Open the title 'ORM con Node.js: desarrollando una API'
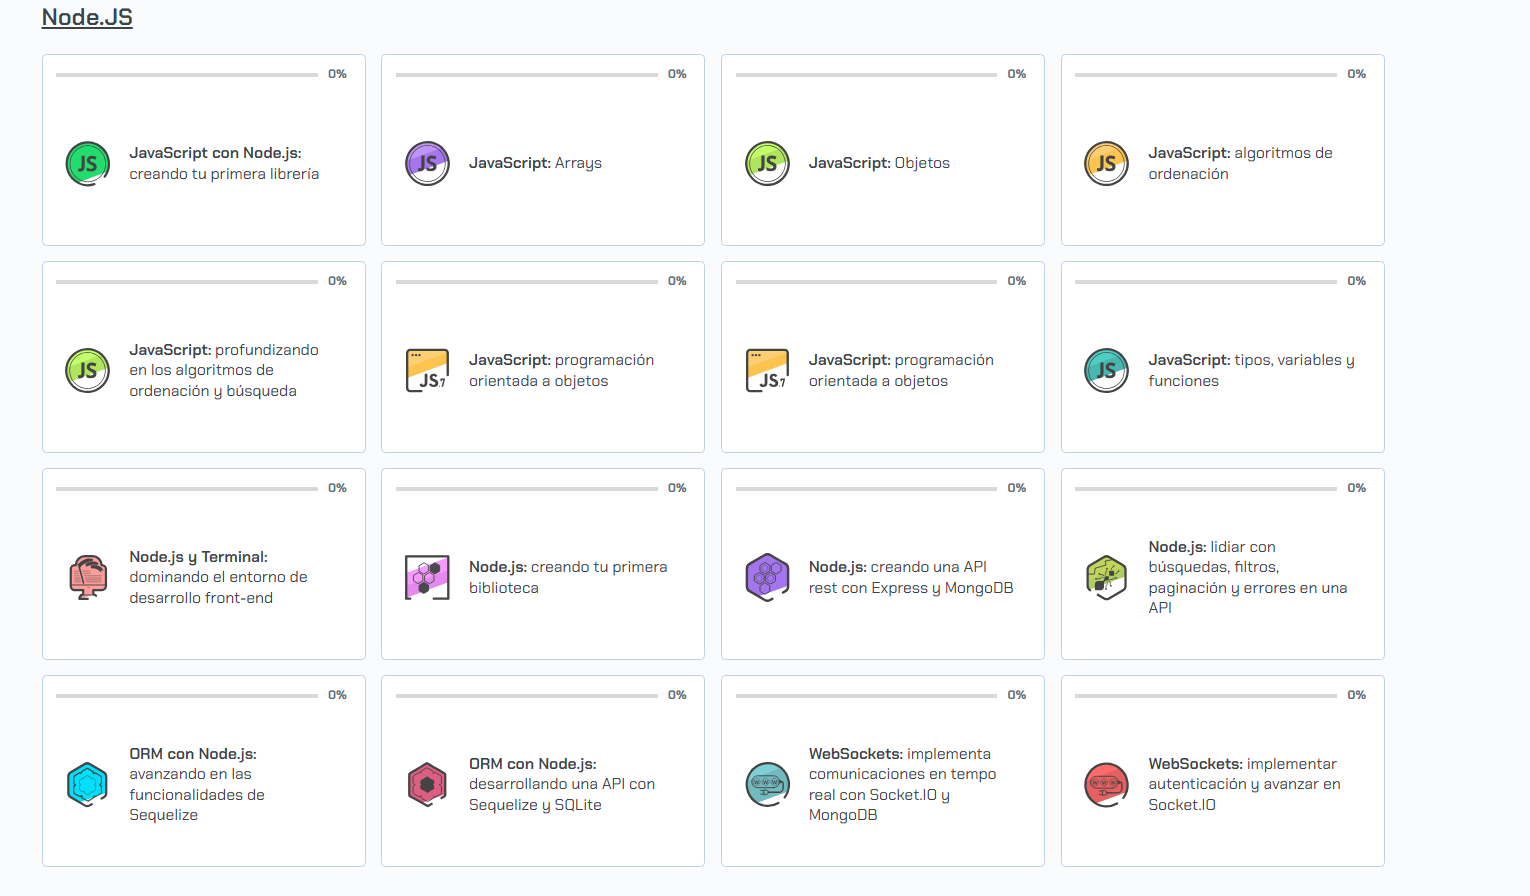 click(562, 784)
